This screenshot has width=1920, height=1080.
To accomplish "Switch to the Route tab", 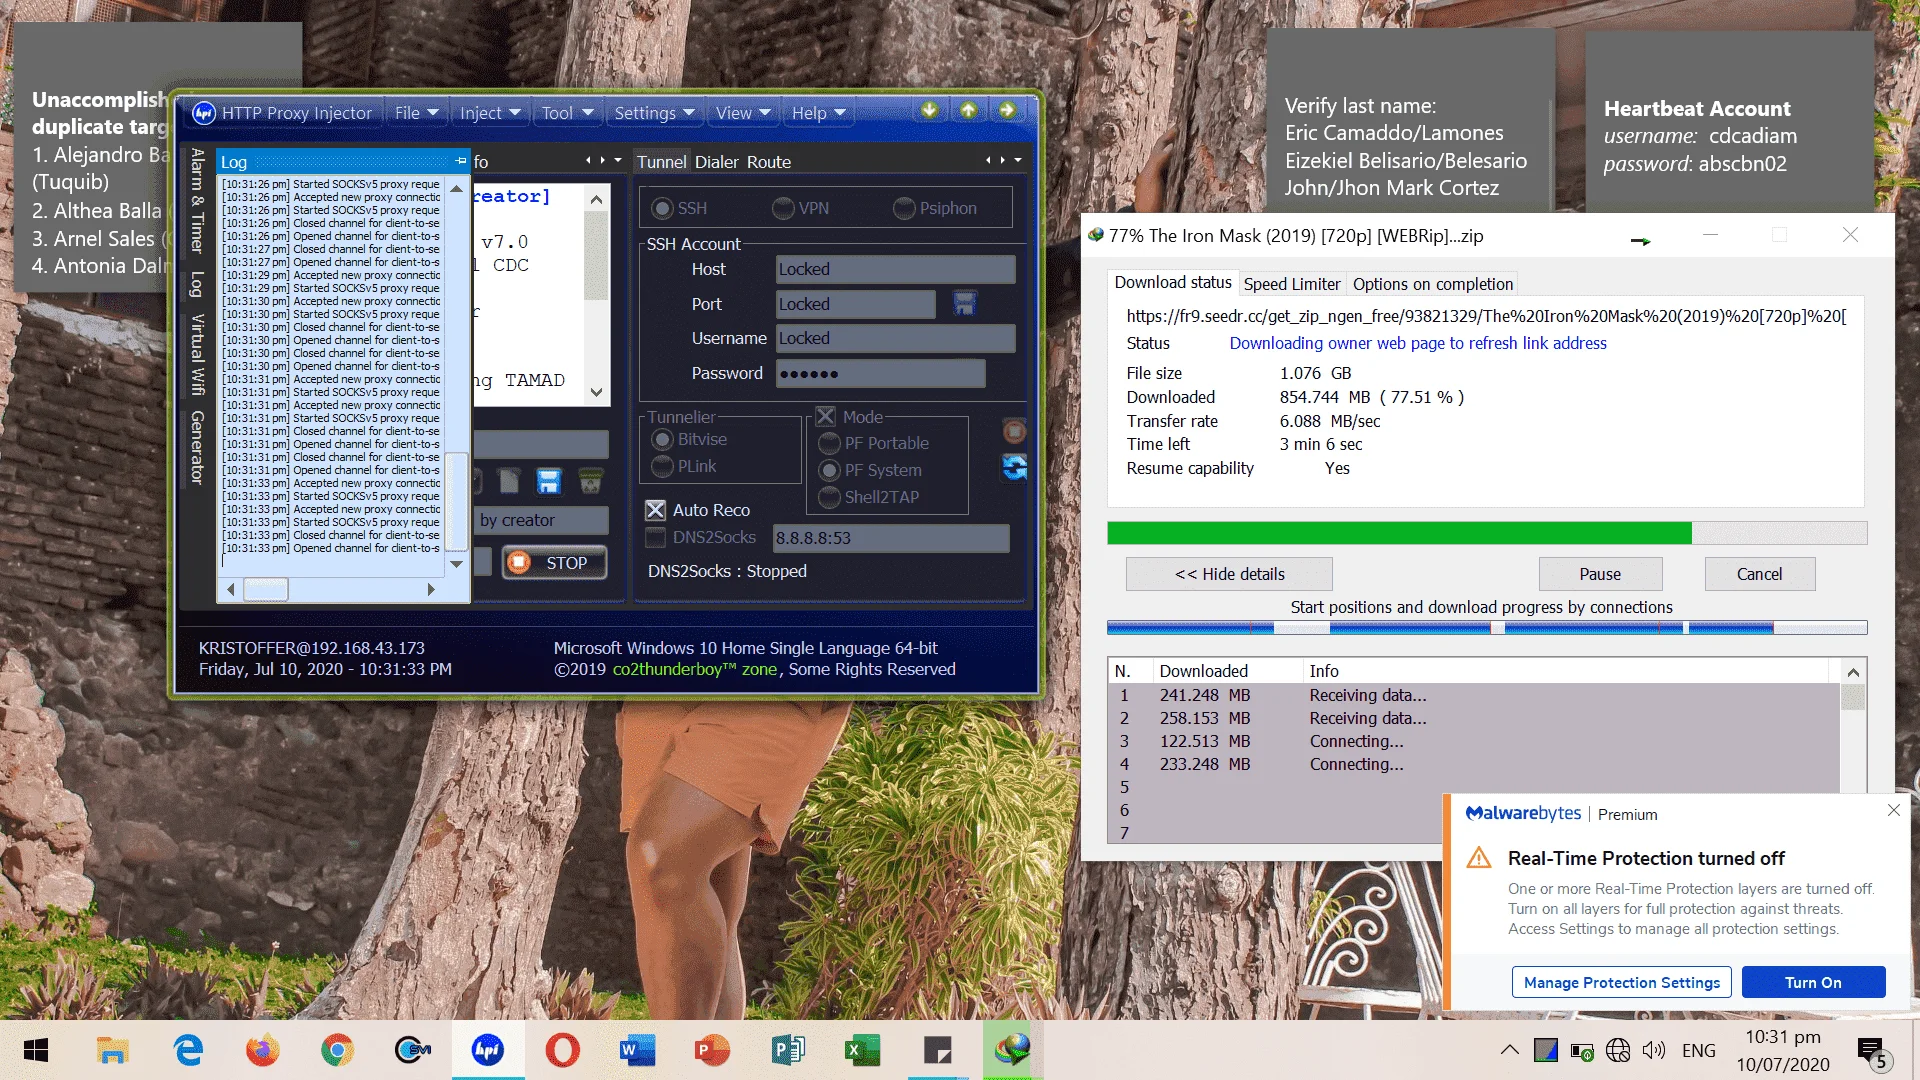I will click(x=768, y=162).
